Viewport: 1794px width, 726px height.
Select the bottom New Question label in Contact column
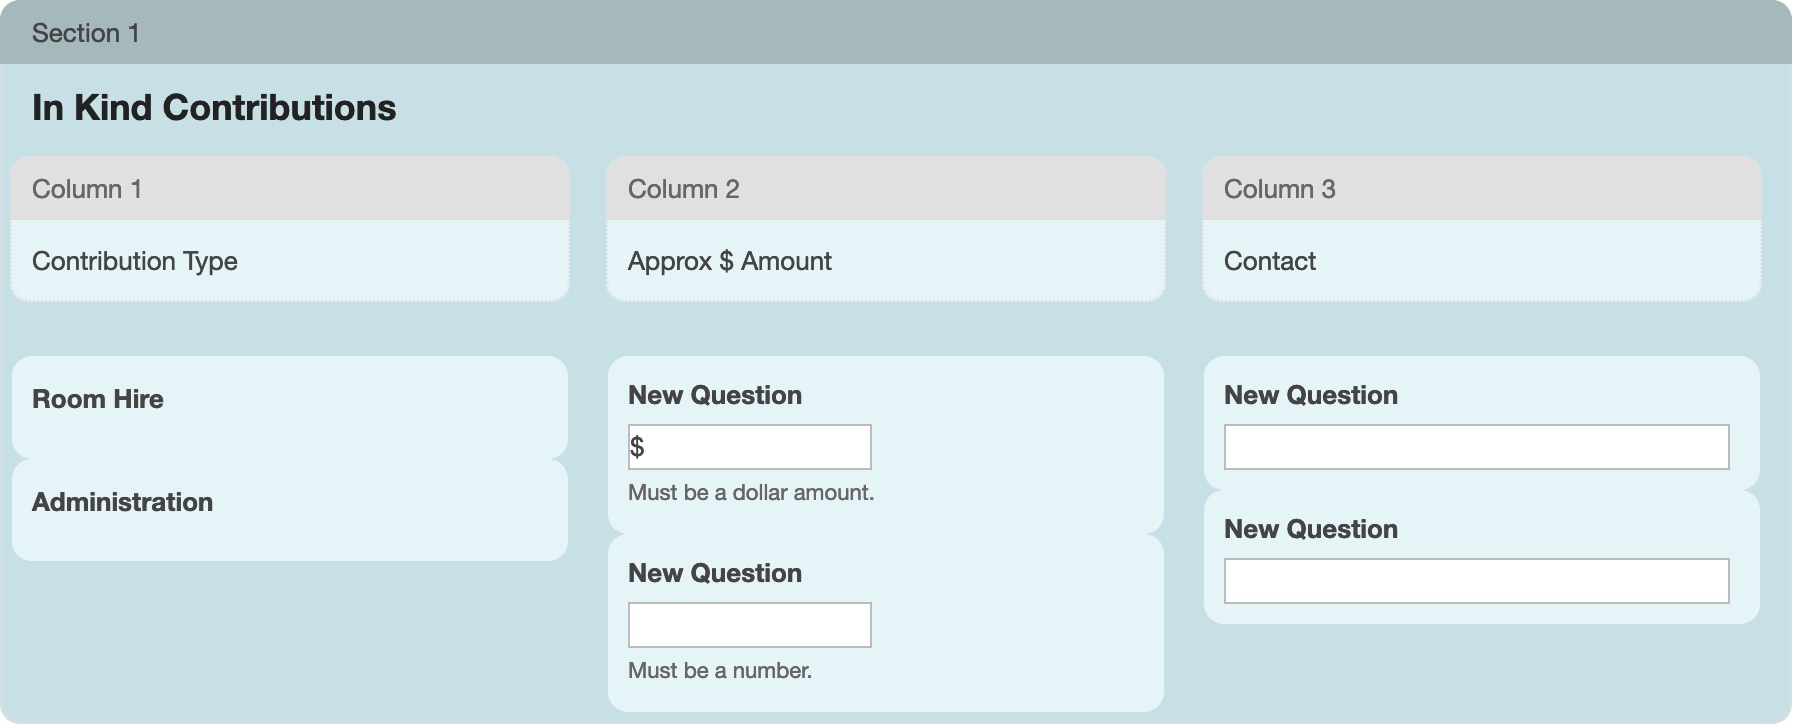point(1310,529)
